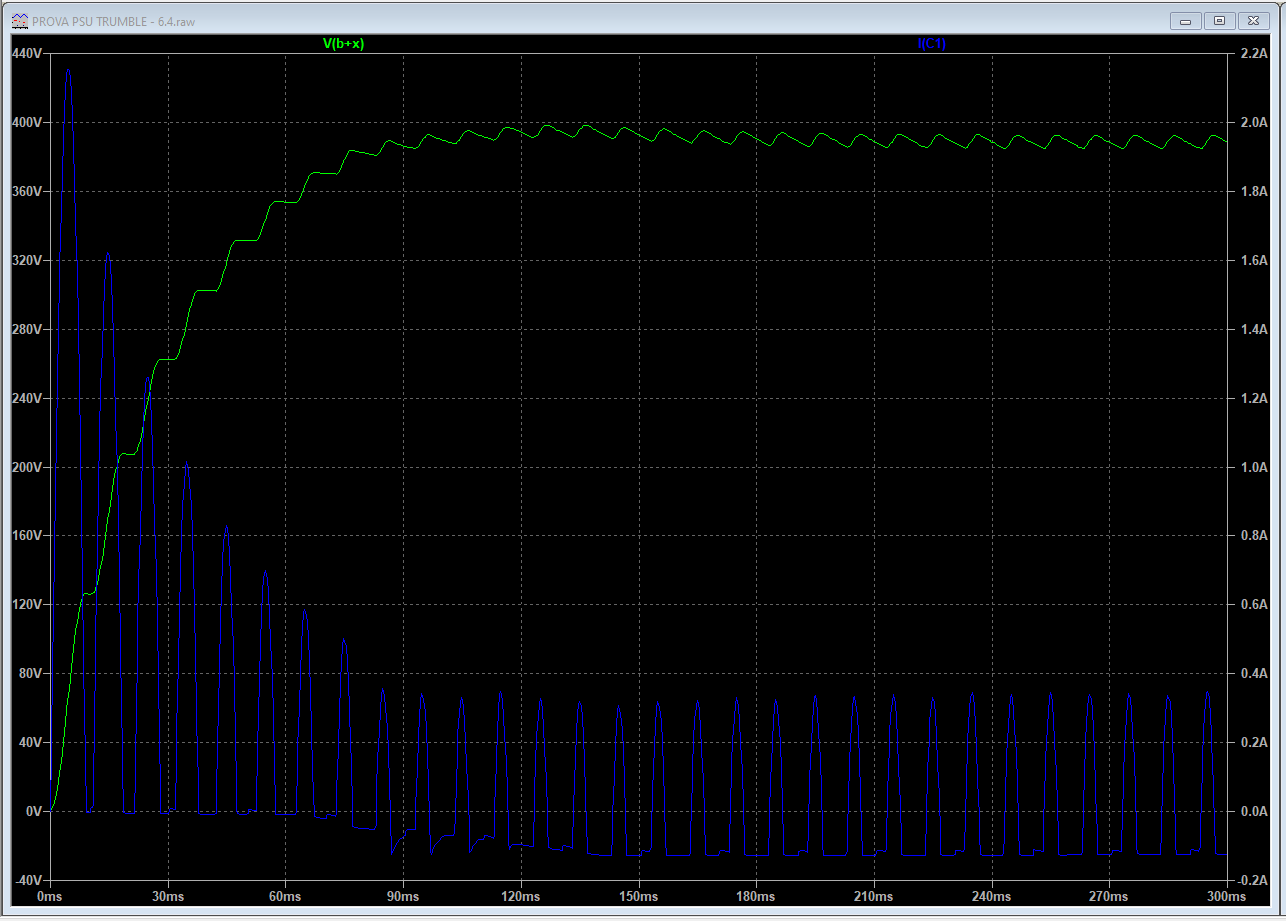The width and height of the screenshot is (1286, 921).
Task: Click the 0V left axis label
Action: click(32, 812)
